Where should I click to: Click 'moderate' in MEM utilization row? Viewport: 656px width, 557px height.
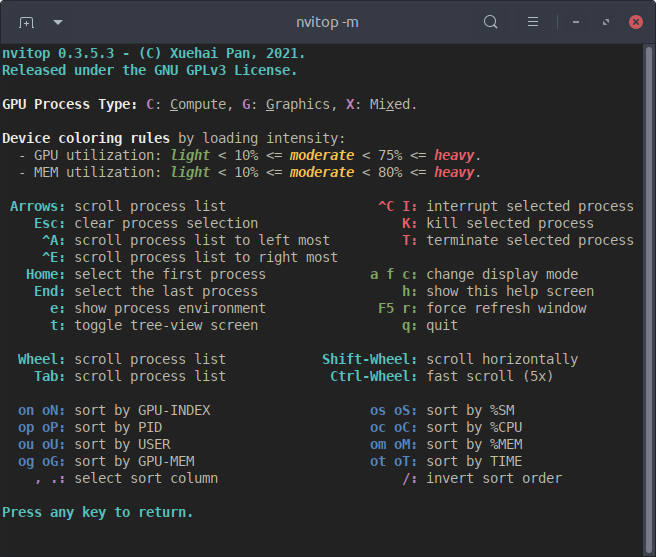click(x=322, y=172)
